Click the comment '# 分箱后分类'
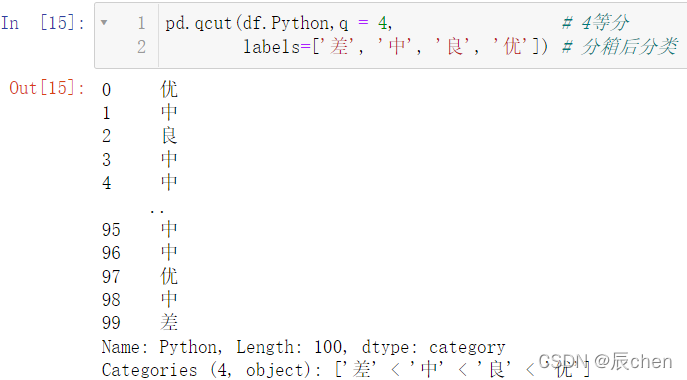687x380 pixels. click(620, 46)
